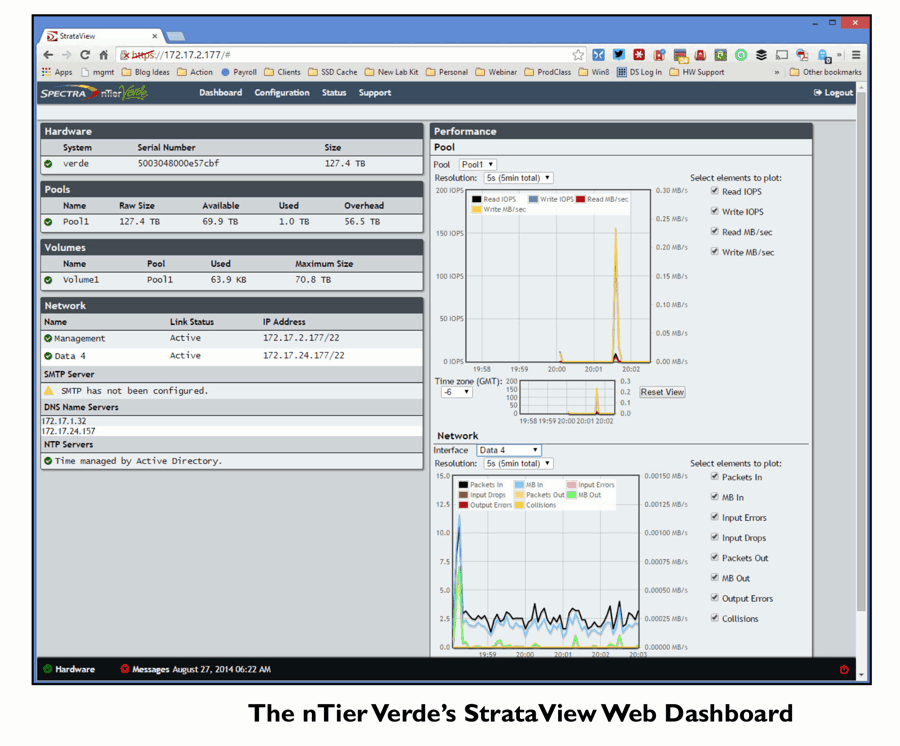Screen dimensions: 900x746
Task: Click the green status icon beside Pool1 row
Action: click(48, 222)
